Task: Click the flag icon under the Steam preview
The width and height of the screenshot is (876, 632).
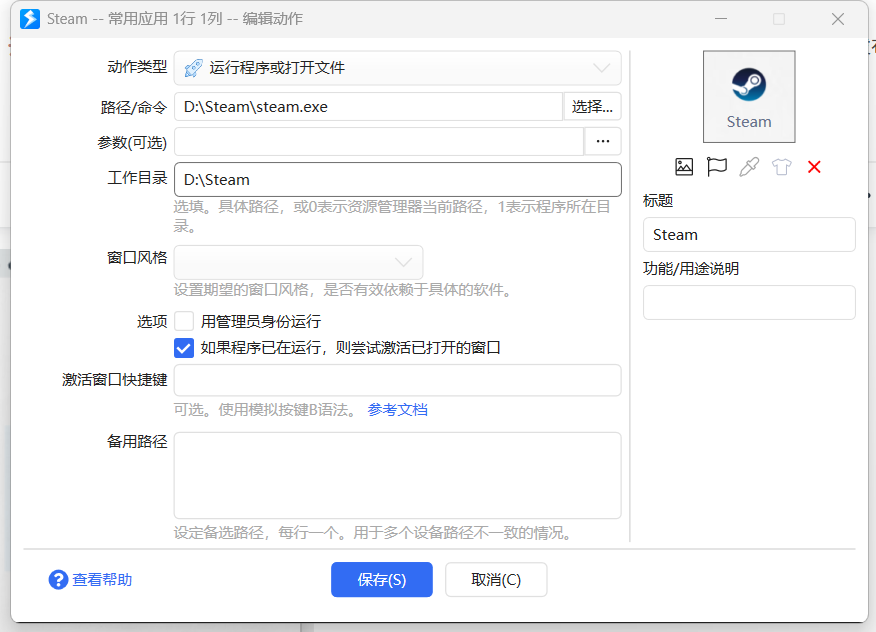Action: click(x=717, y=167)
